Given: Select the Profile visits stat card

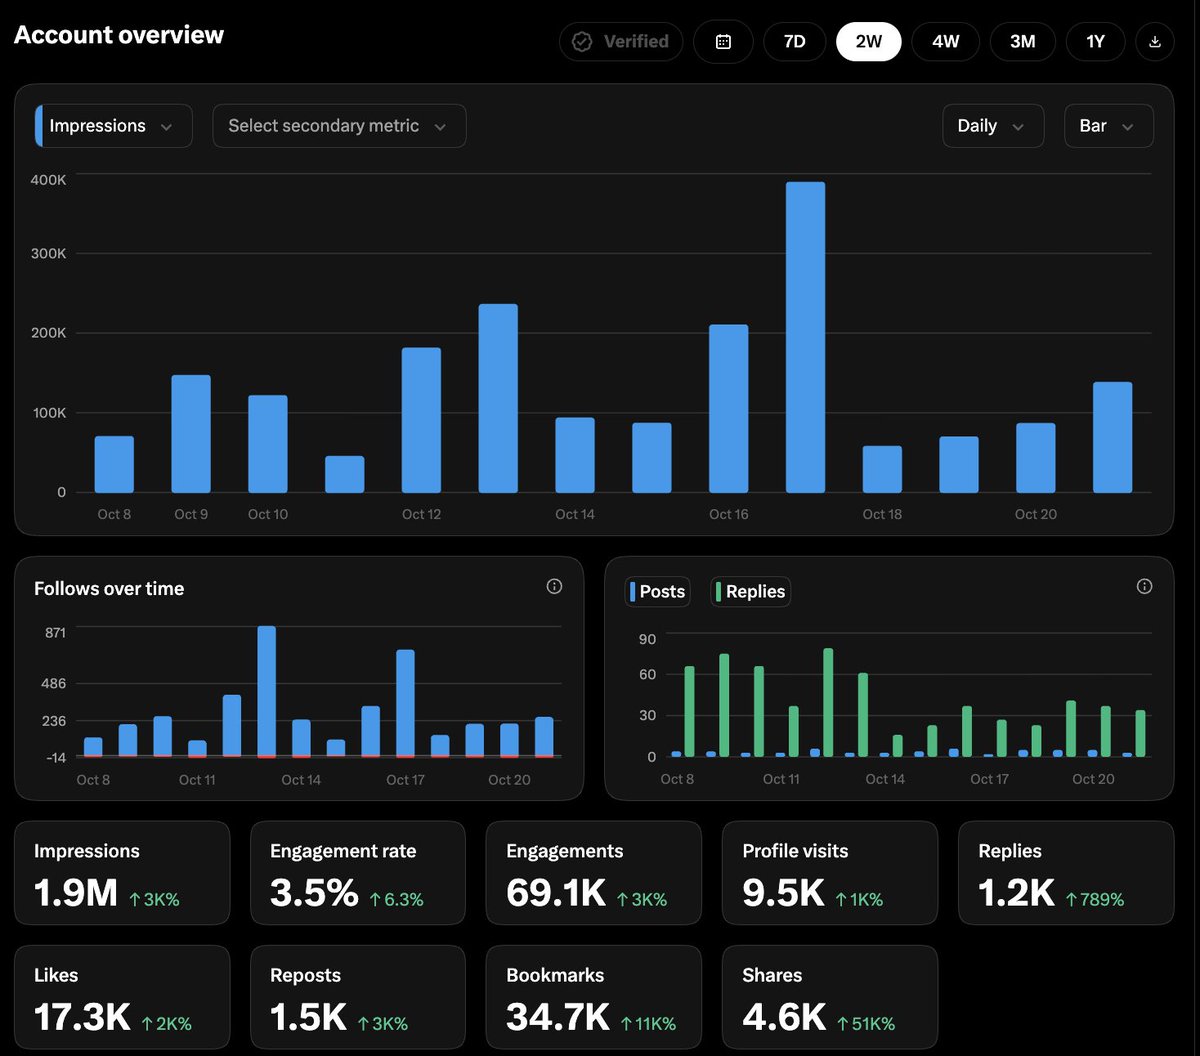Looking at the screenshot, I should 830,873.
